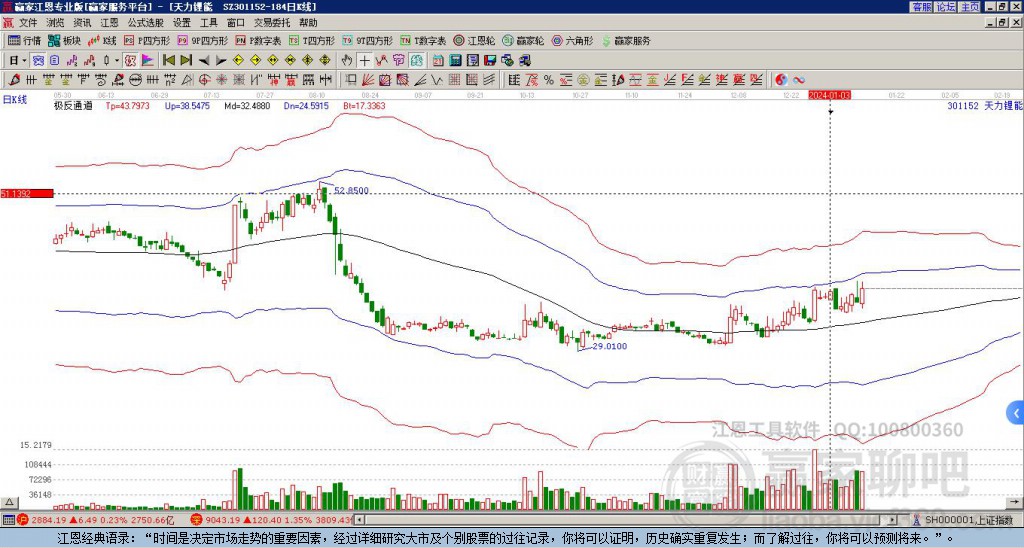The image size is (1024, 548).
Task: Open the 公式选股 menu
Action: [x=145, y=23]
